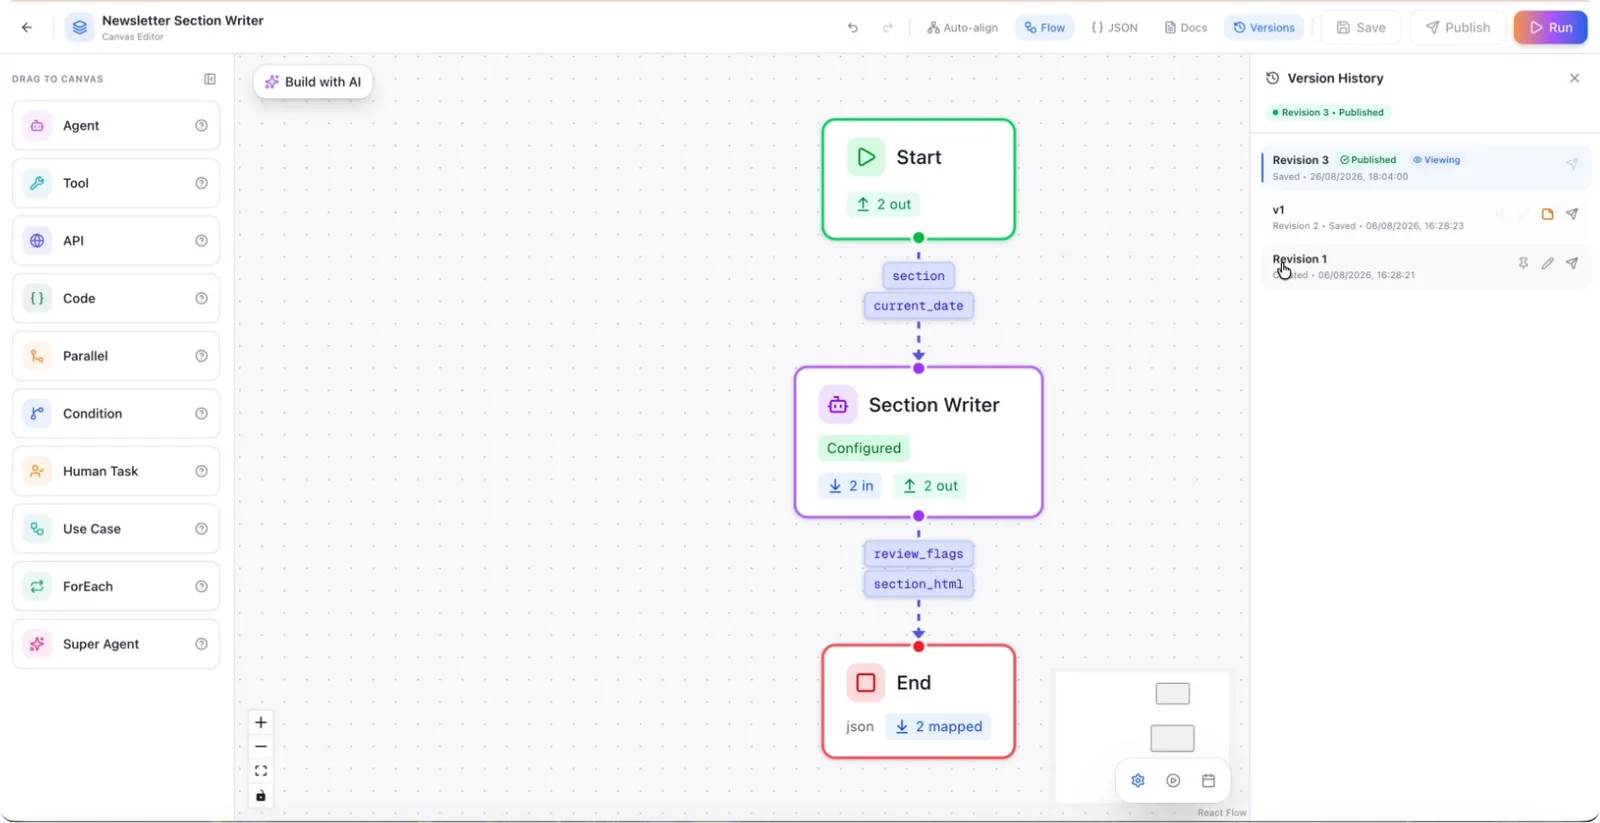
Task: Select the Revision 3 entry
Action: click(x=1426, y=167)
